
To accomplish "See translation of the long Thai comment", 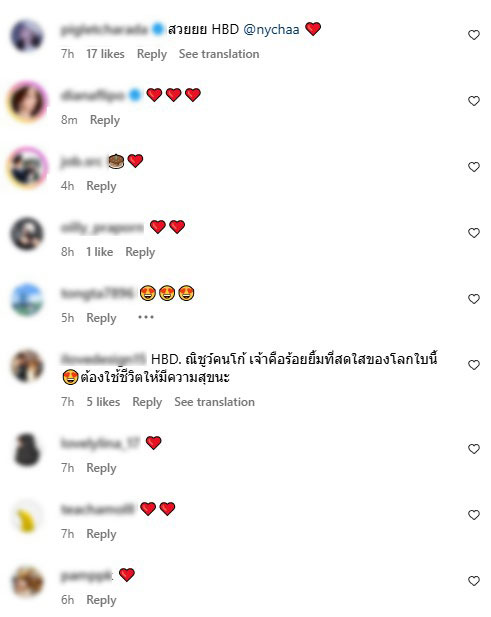I will click(x=214, y=402).
